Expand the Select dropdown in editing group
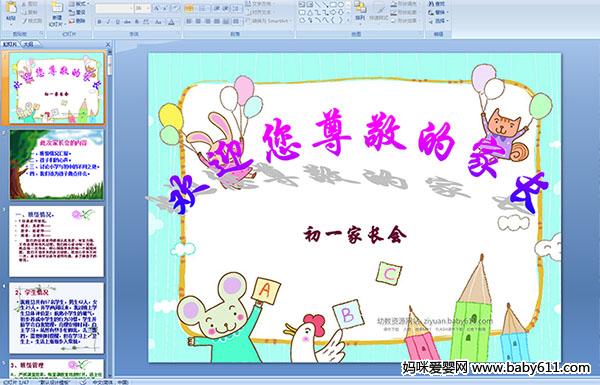The image size is (600, 385). [439, 21]
